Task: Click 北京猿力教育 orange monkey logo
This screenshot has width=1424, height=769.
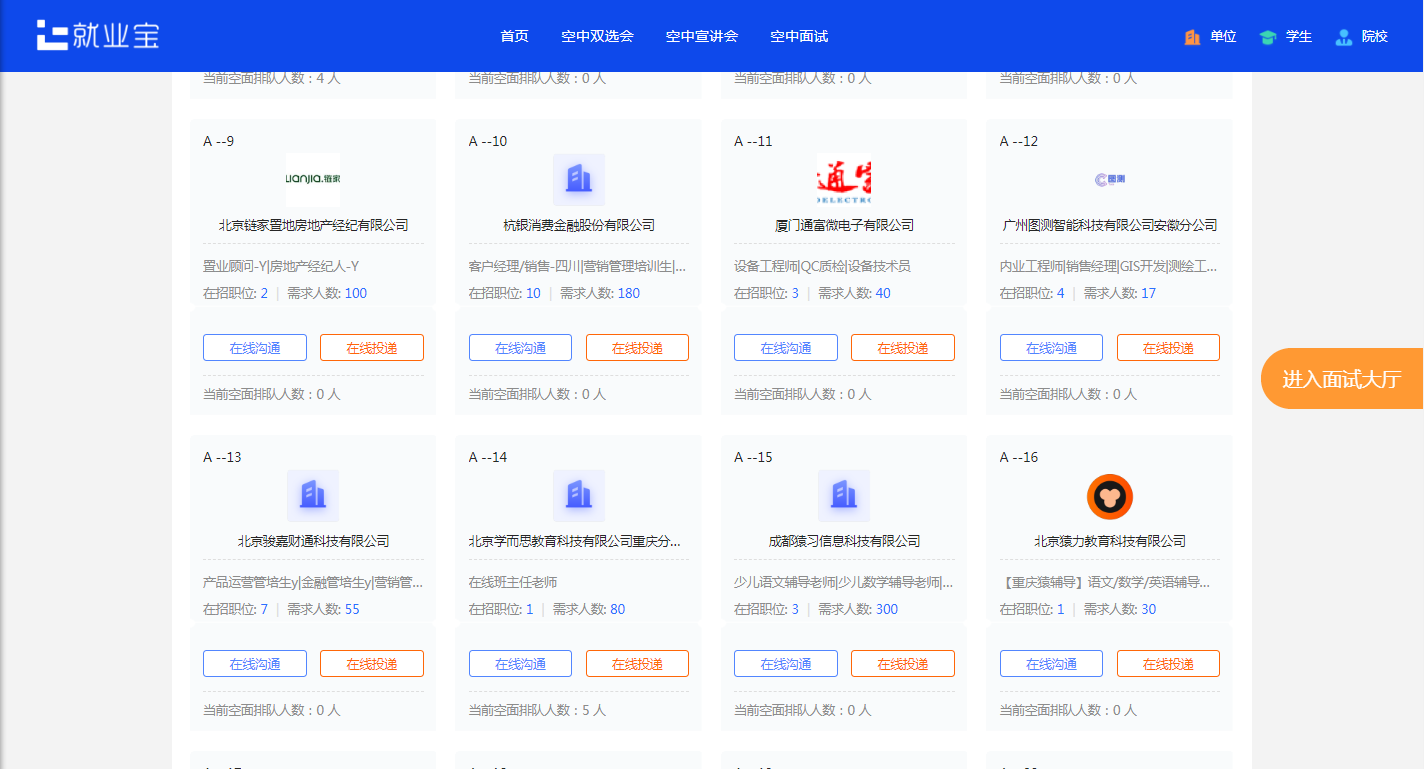Action: pos(1109,497)
